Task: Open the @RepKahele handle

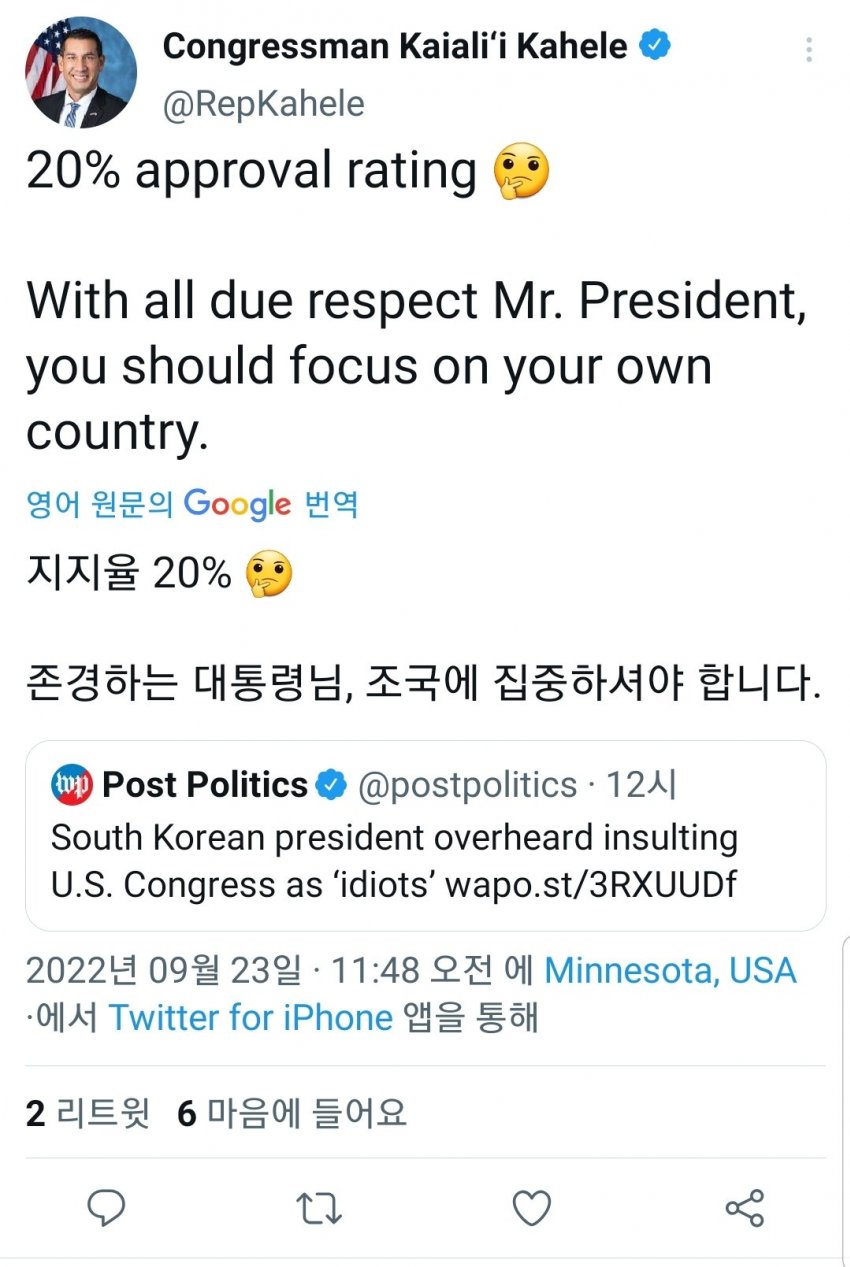Action: click(263, 104)
